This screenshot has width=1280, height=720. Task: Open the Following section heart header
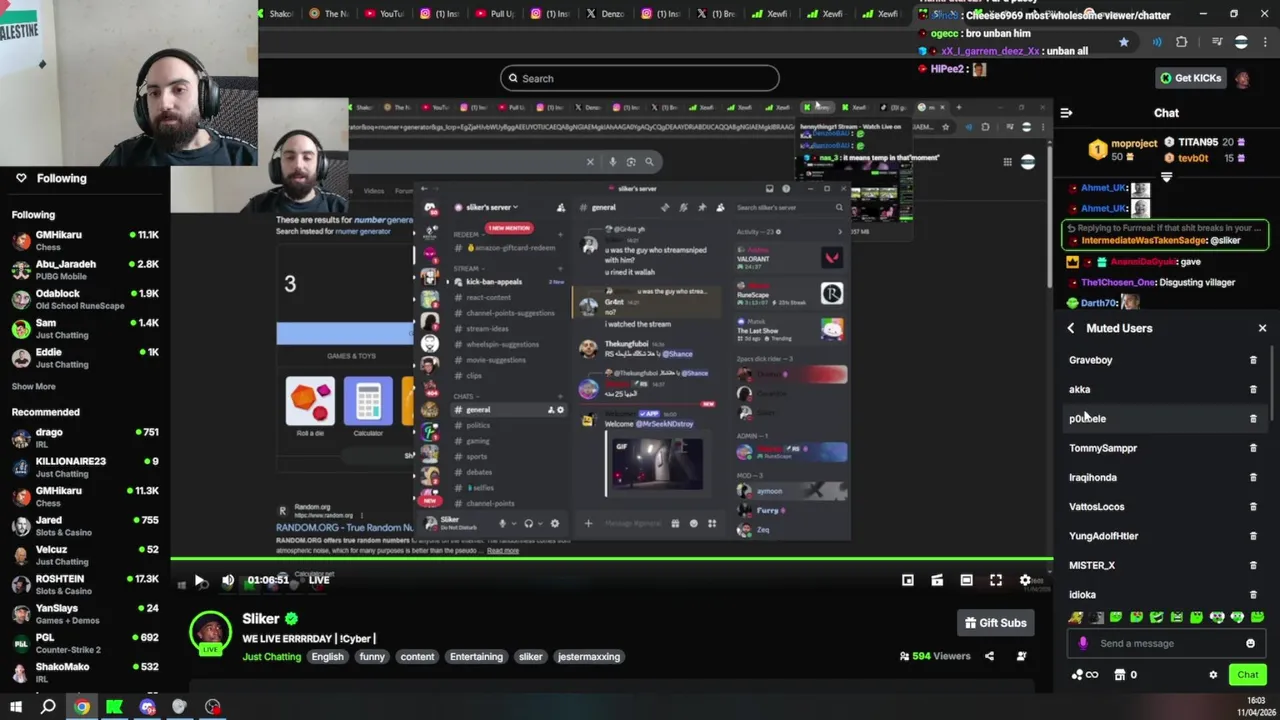(x=50, y=178)
